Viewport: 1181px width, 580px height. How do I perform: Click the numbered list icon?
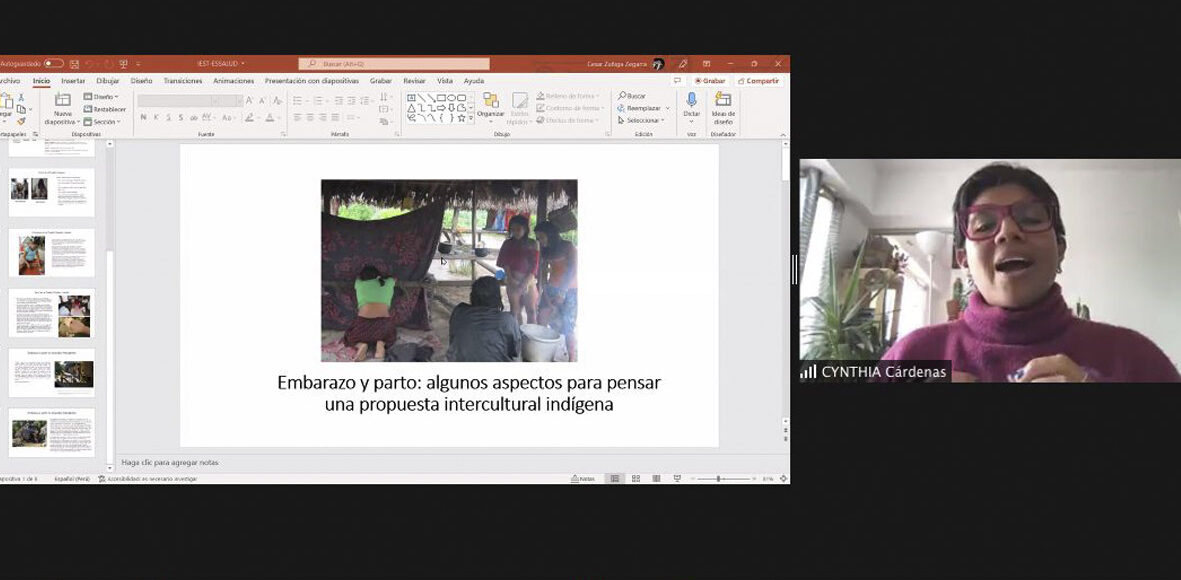point(318,101)
